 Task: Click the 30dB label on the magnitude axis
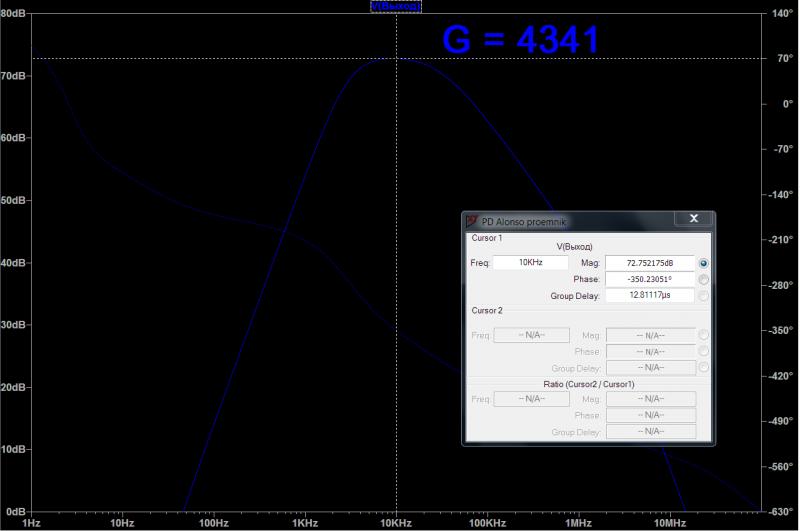point(13,325)
